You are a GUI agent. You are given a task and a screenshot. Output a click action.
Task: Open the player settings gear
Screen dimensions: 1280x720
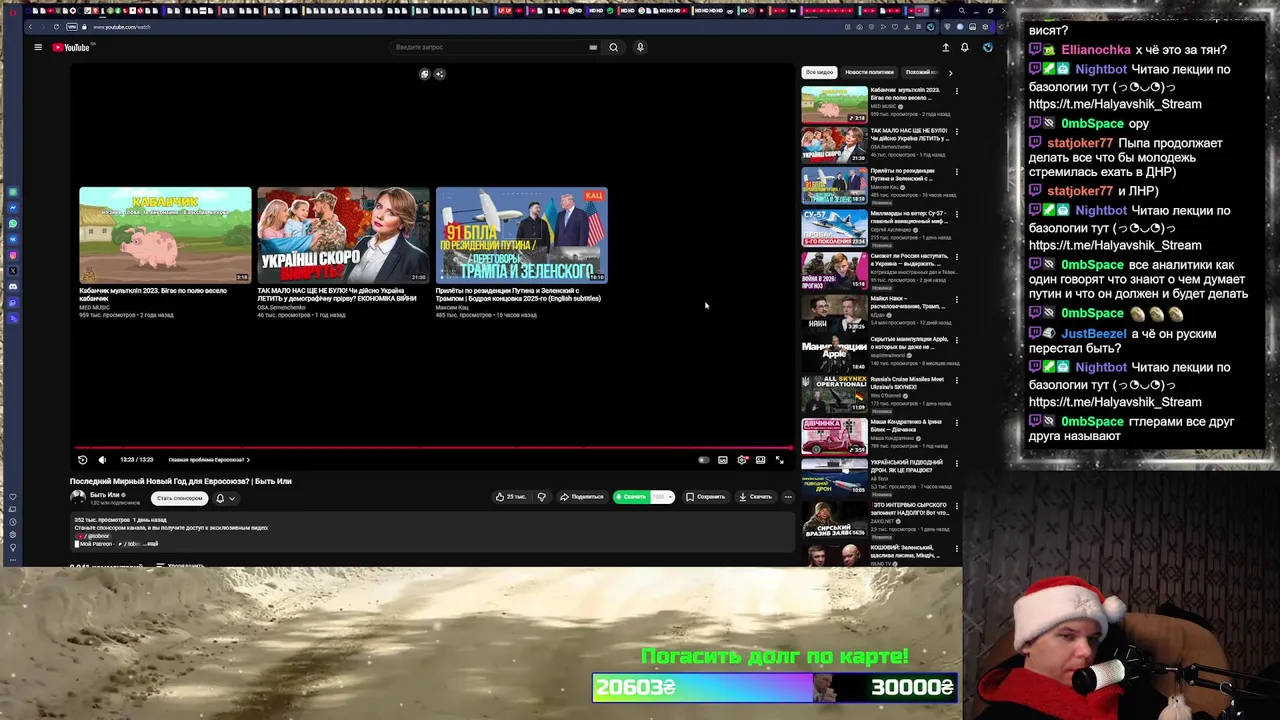(742, 460)
